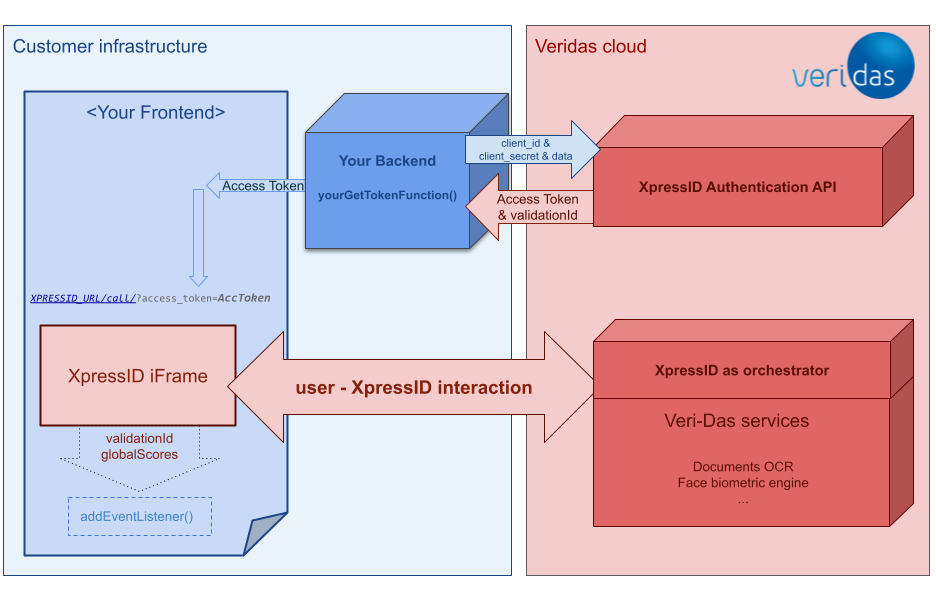The image size is (936, 592).
Task: Select the Your Backend cube
Action: tap(407, 172)
